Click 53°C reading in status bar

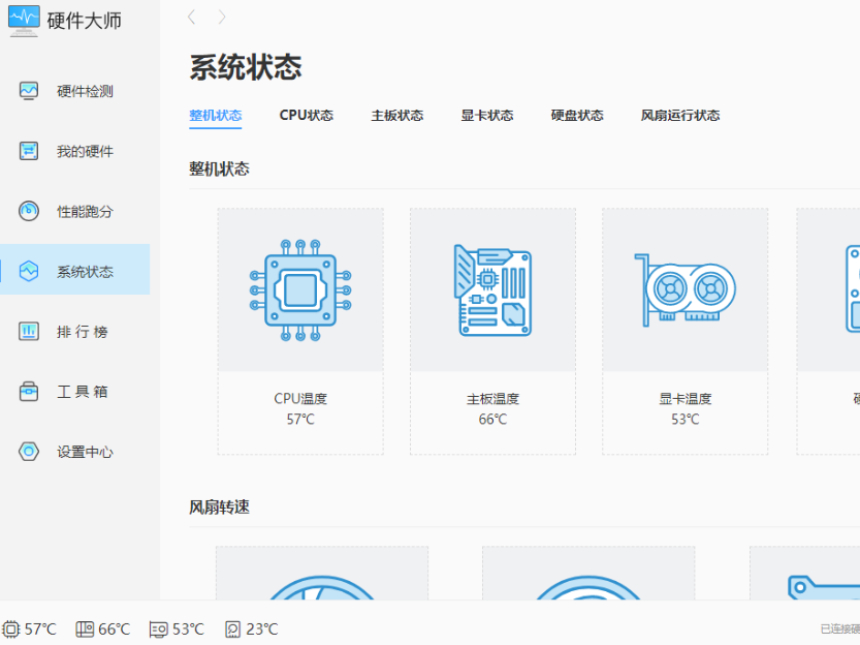click(188, 629)
